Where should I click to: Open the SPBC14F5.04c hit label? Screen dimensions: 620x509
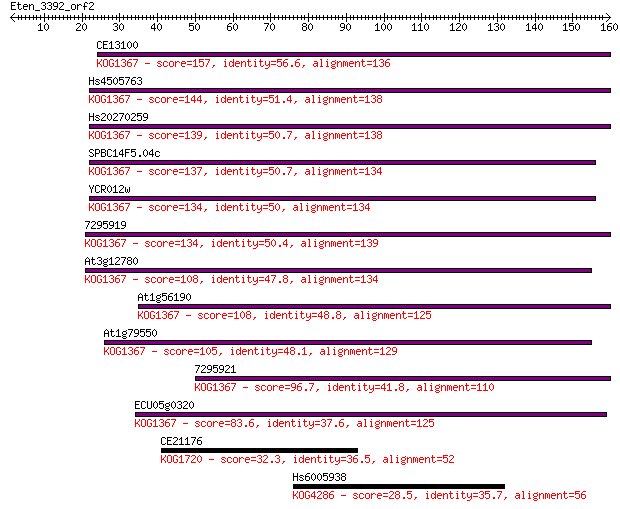tap(125, 153)
